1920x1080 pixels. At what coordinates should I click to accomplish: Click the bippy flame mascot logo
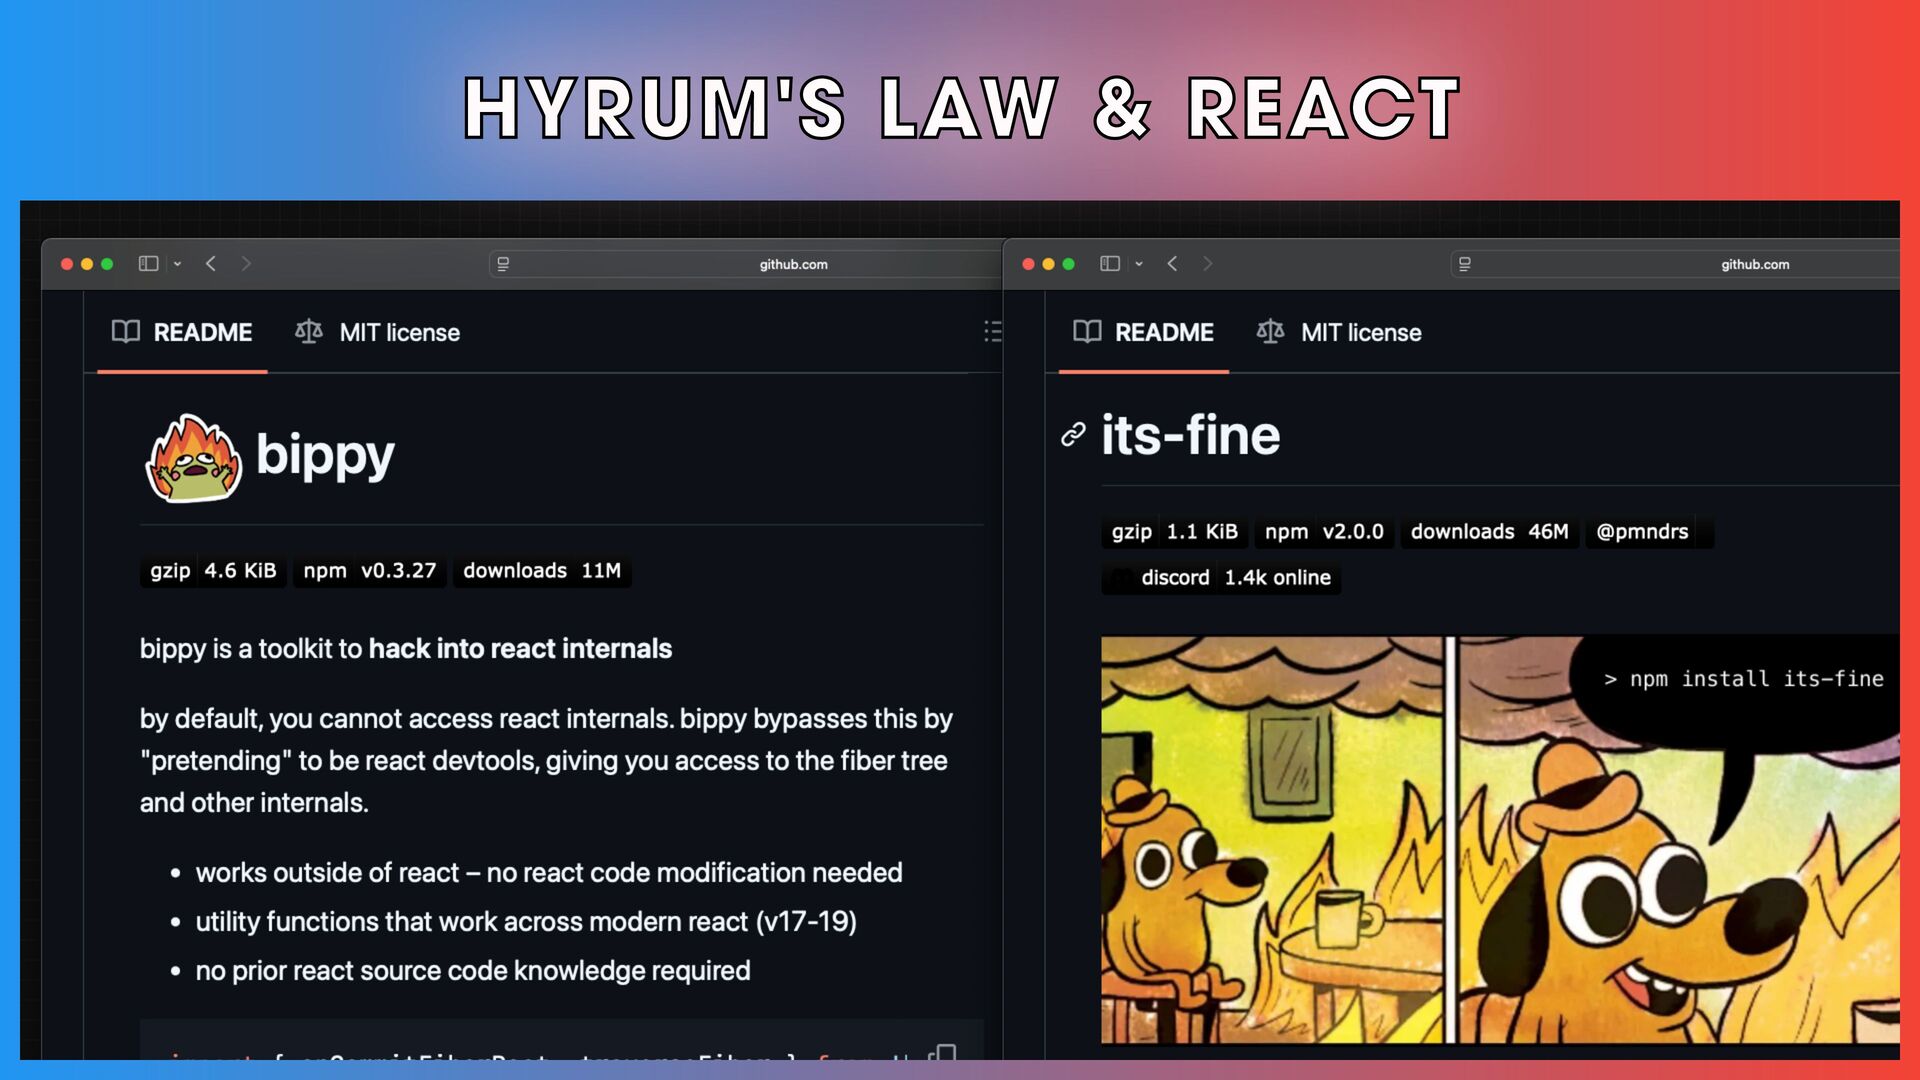[x=193, y=458]
